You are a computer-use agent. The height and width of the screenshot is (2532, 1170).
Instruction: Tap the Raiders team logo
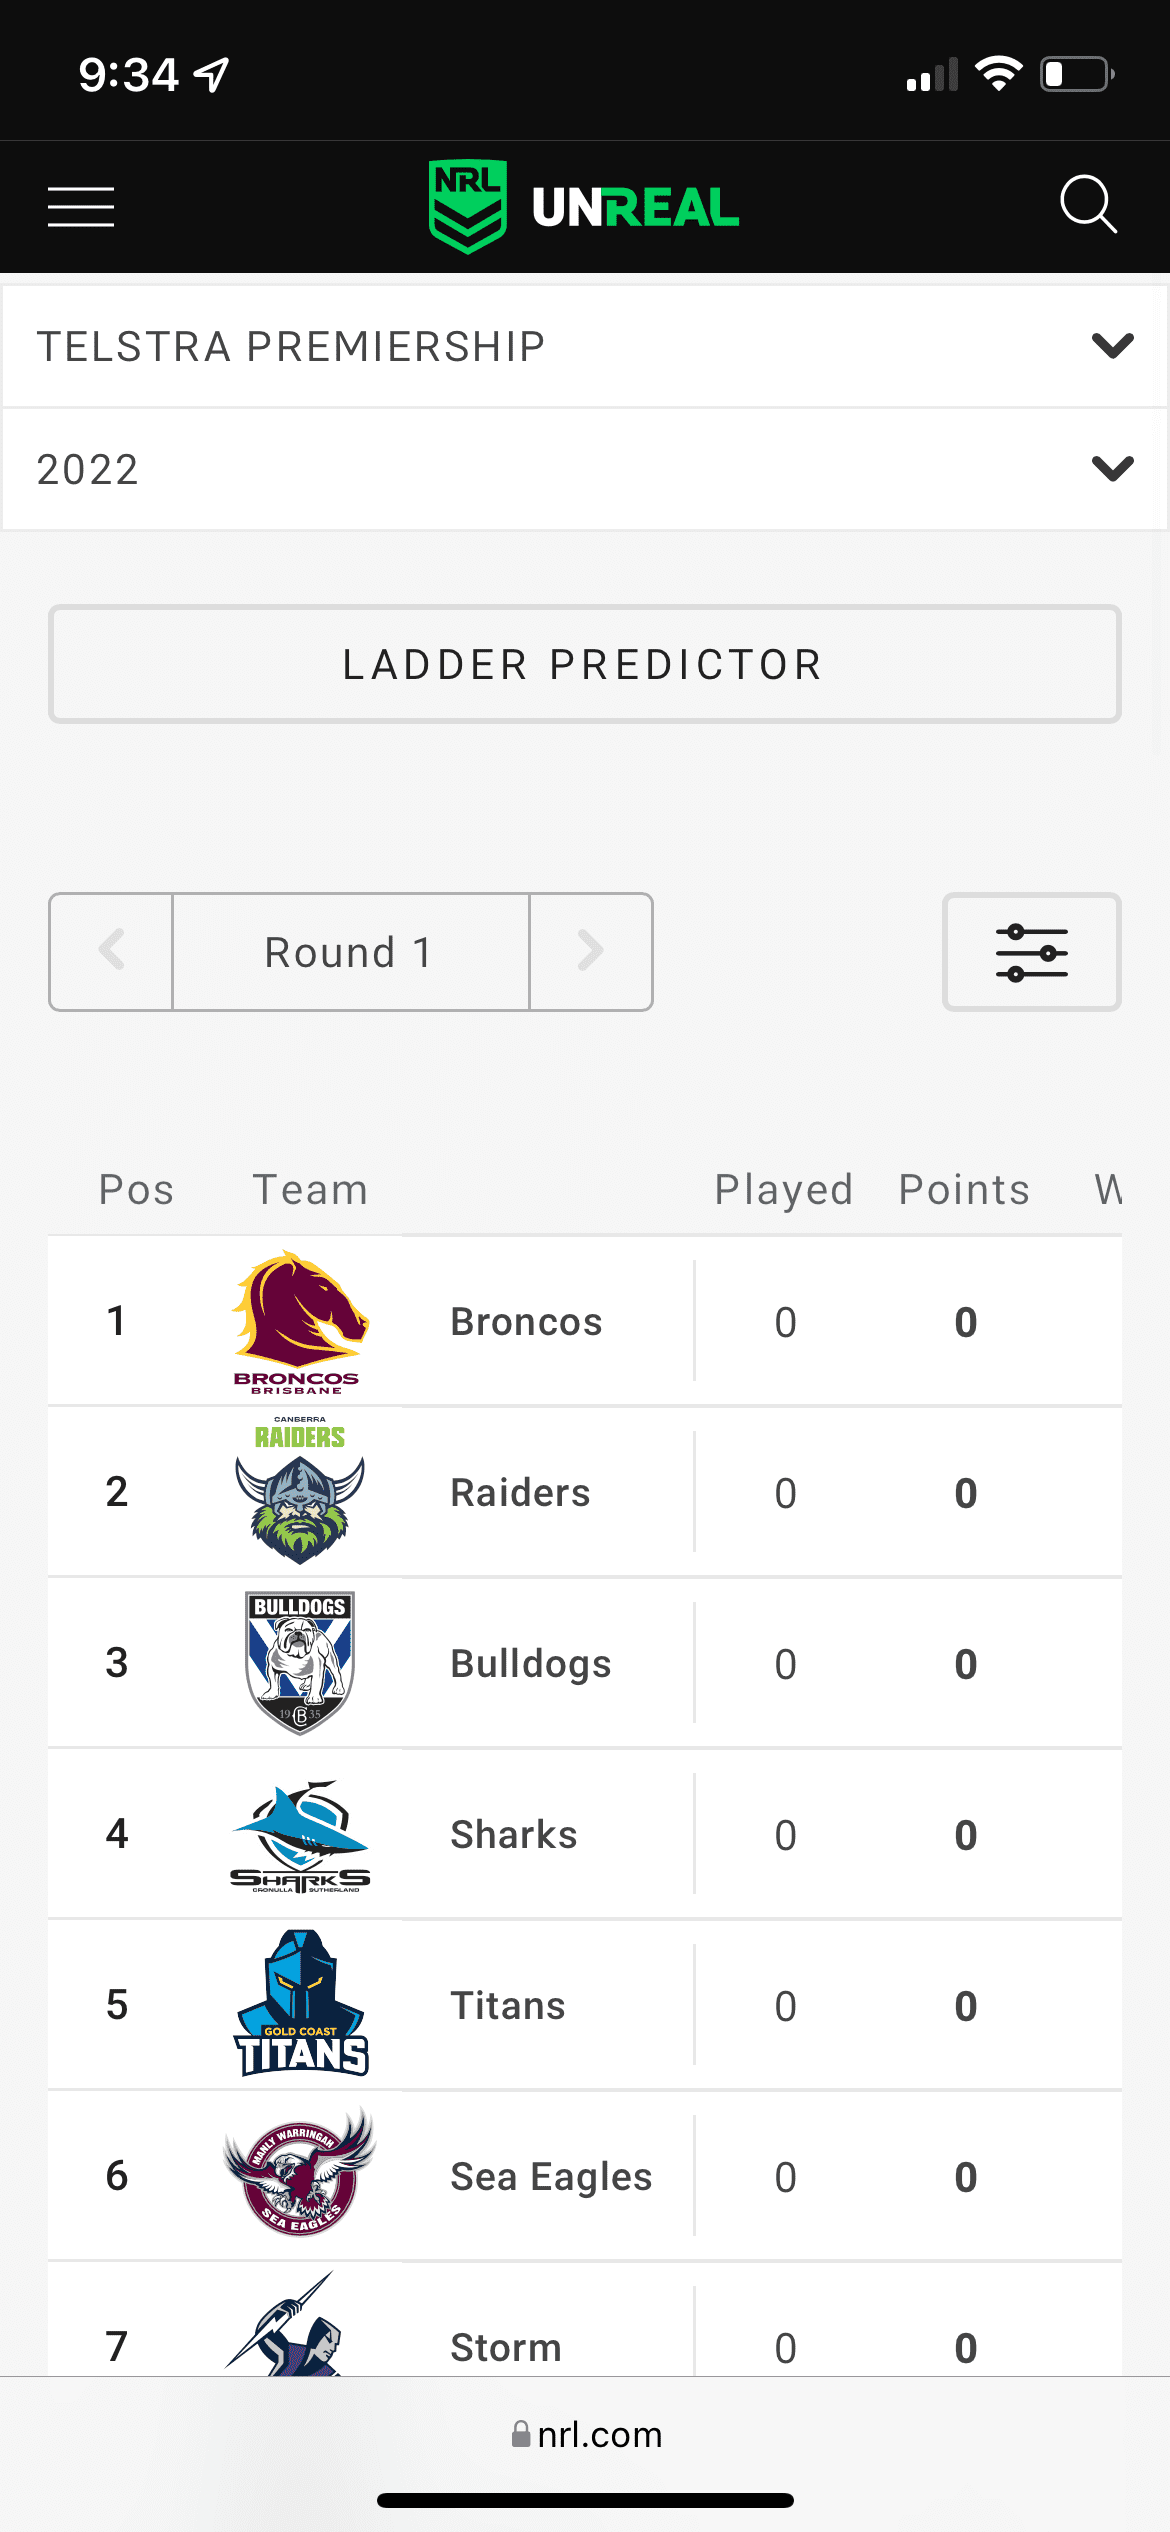[x=299, y=1490]
